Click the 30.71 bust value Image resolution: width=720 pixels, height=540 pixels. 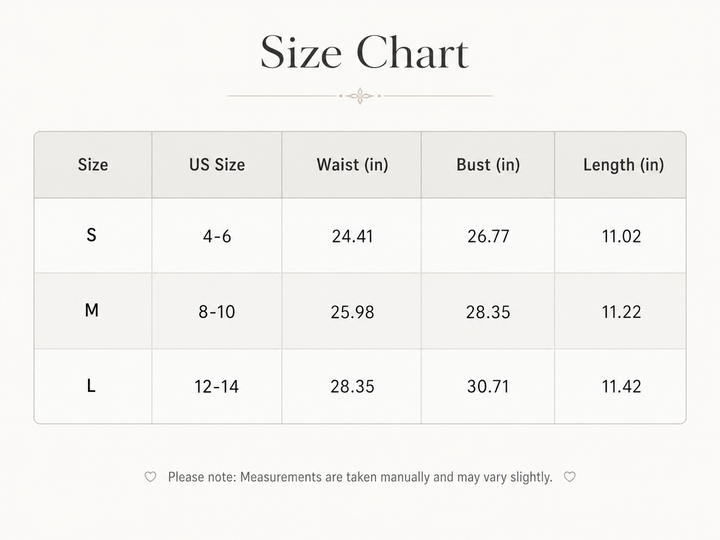pyautogui.click(x=488, y=387)
